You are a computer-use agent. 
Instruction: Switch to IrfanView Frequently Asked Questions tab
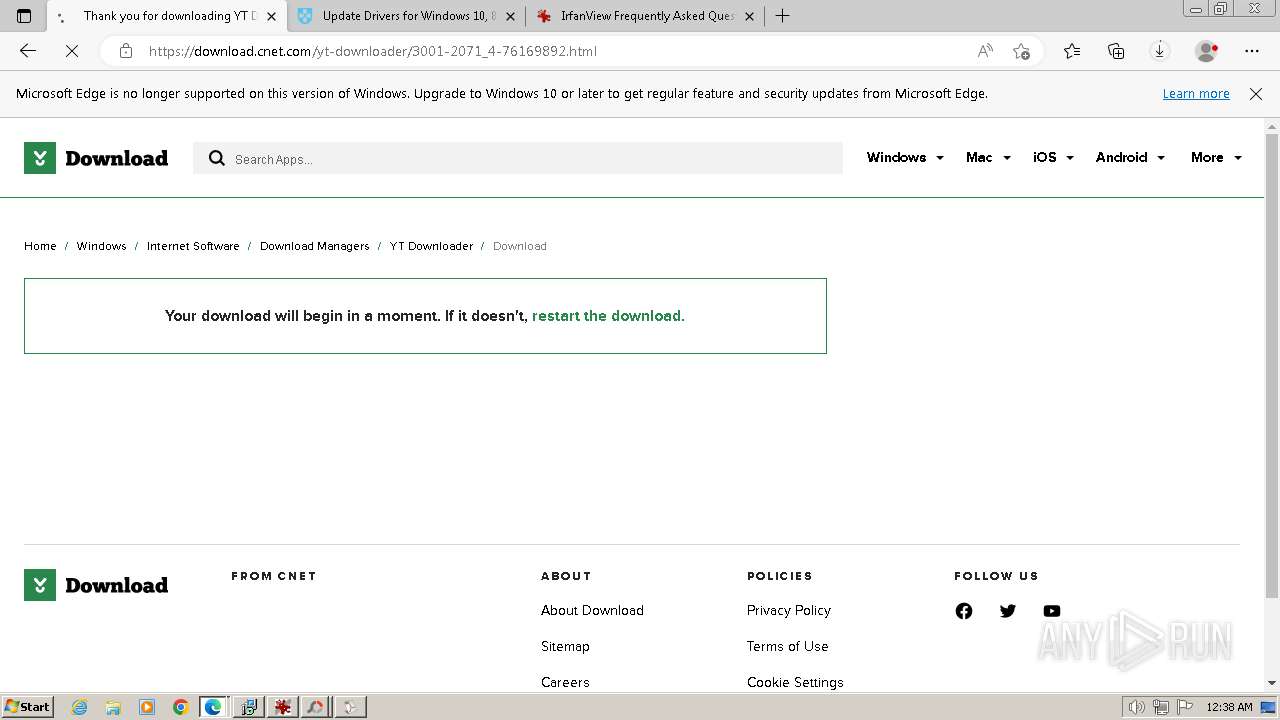point(646,16)
